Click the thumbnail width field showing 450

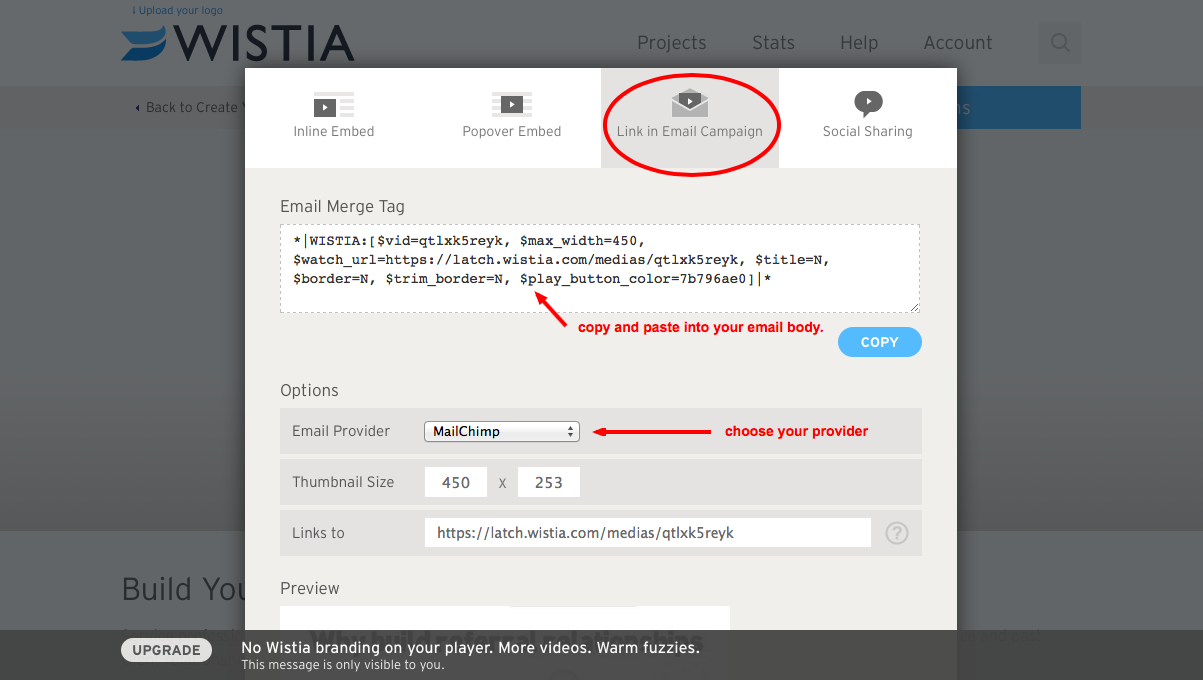click(456, 482)
